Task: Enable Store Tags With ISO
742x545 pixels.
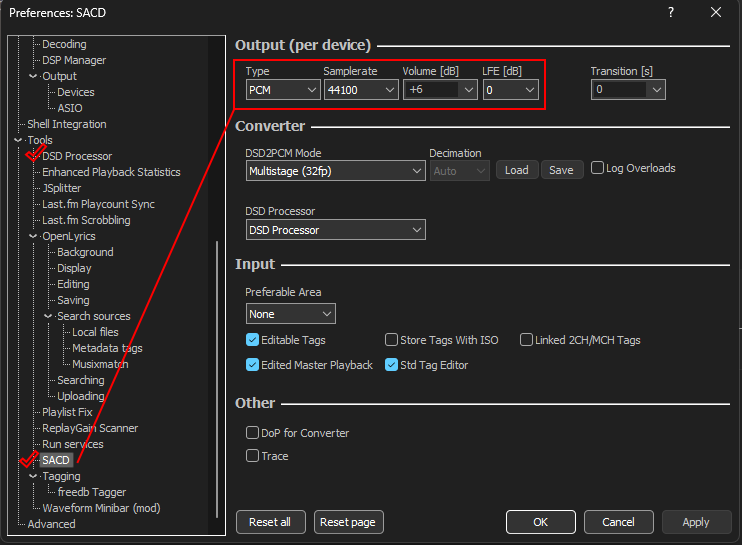Action: 392,340
